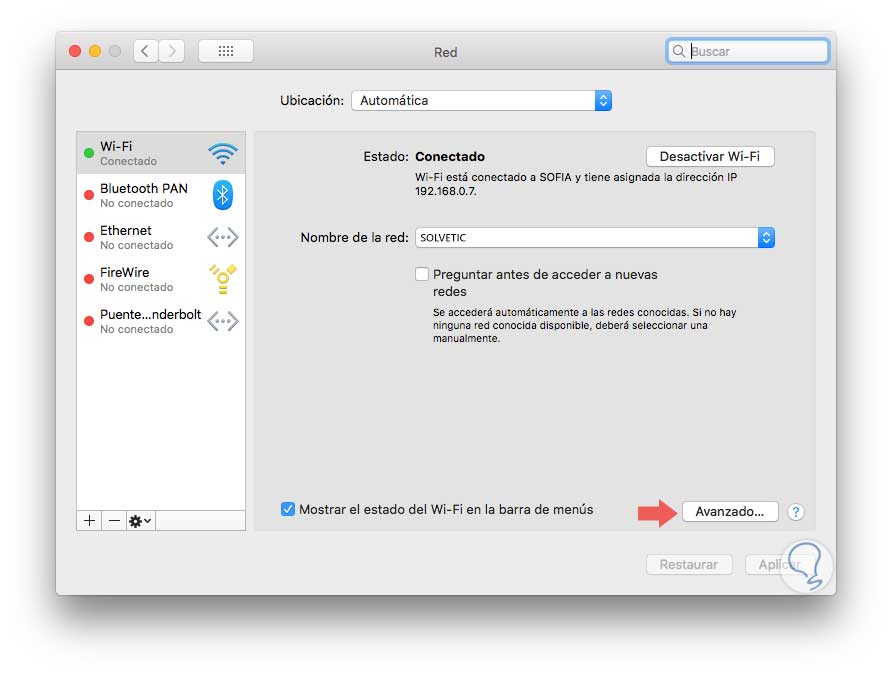Enable Preguntar antes de acceder a nuevas redes
Viewport: 892px width, 675px height.
click(422, 274)
